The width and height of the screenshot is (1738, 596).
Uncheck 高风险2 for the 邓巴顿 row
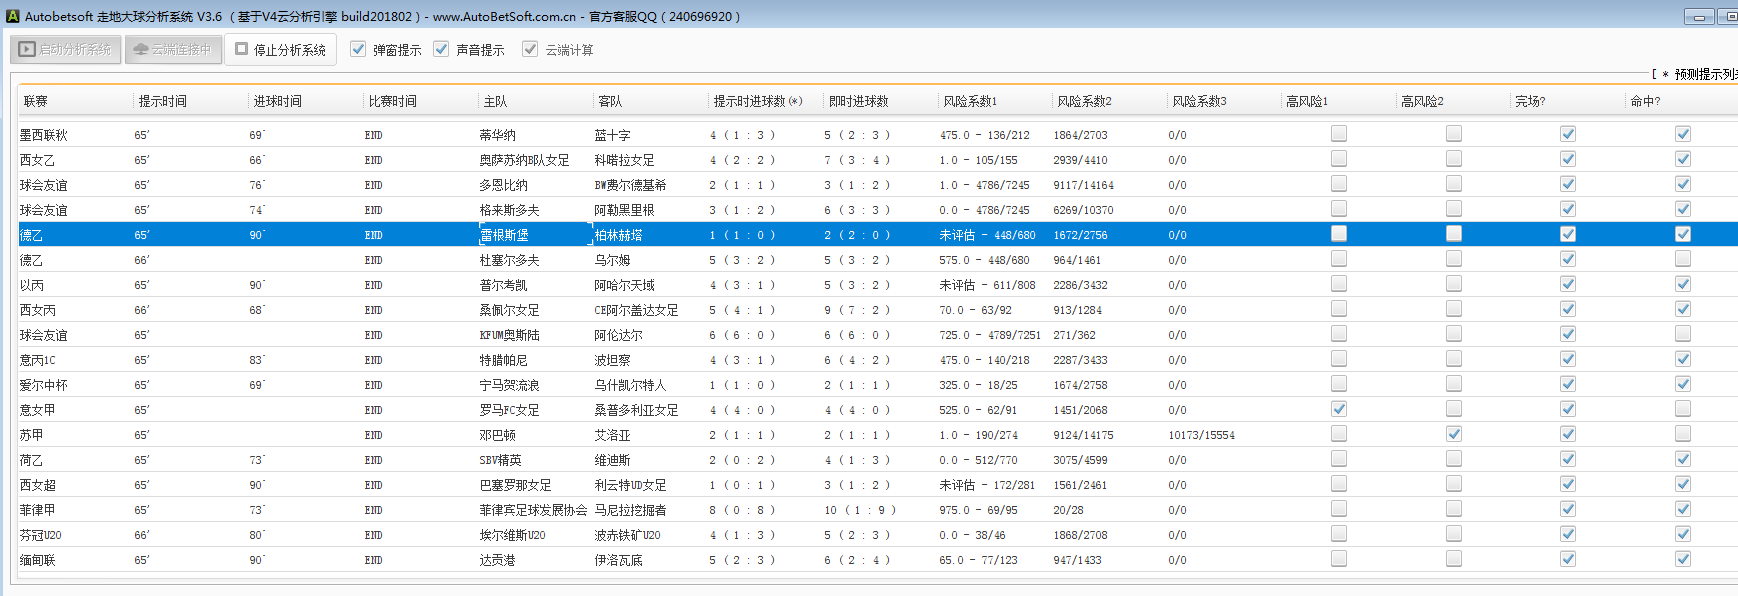pyautogui.click(x=1454, y=434)
